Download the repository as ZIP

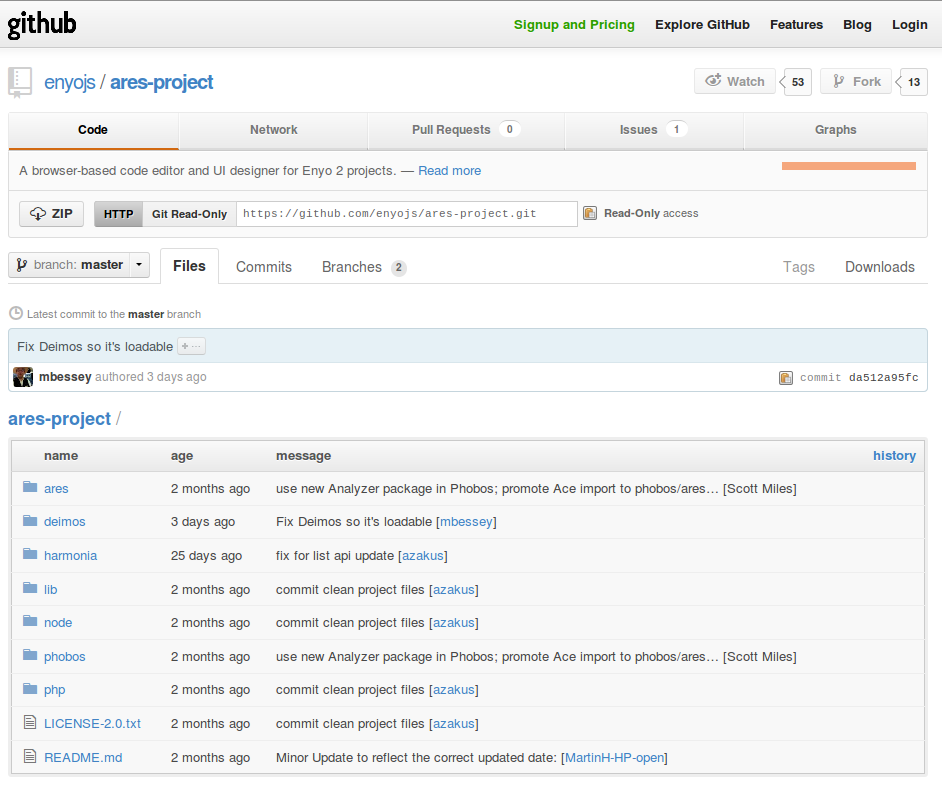click(x=52, y=214)
